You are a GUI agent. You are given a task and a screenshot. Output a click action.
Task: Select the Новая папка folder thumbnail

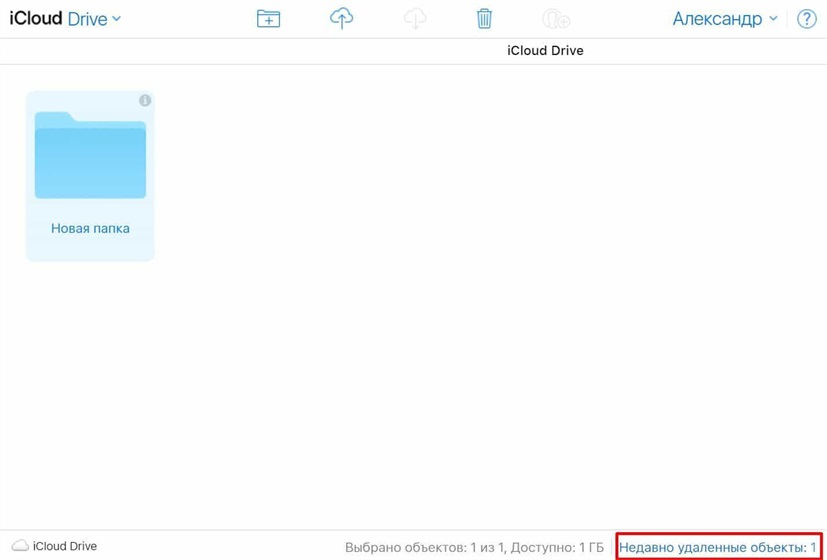point(90,155)
